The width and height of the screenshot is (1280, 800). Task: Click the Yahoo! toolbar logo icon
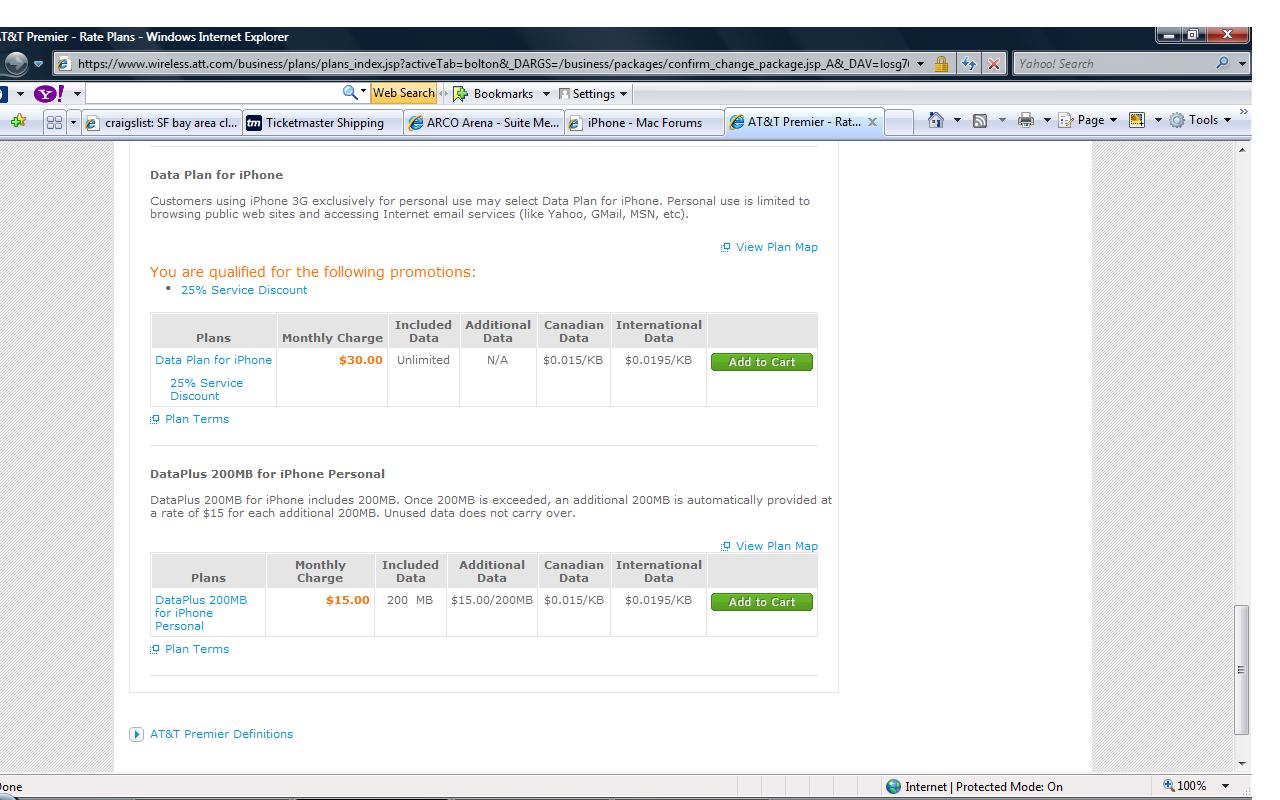(x=48, y=93)
